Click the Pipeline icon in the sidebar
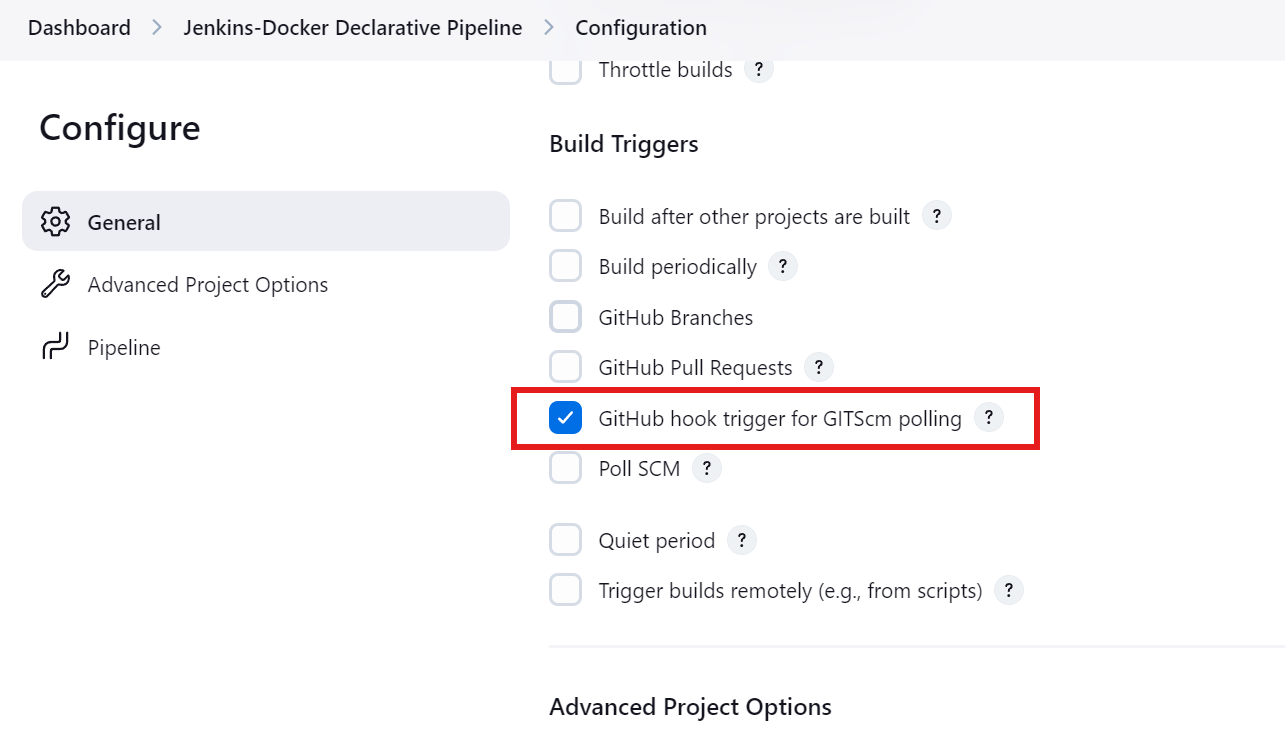 55,347
